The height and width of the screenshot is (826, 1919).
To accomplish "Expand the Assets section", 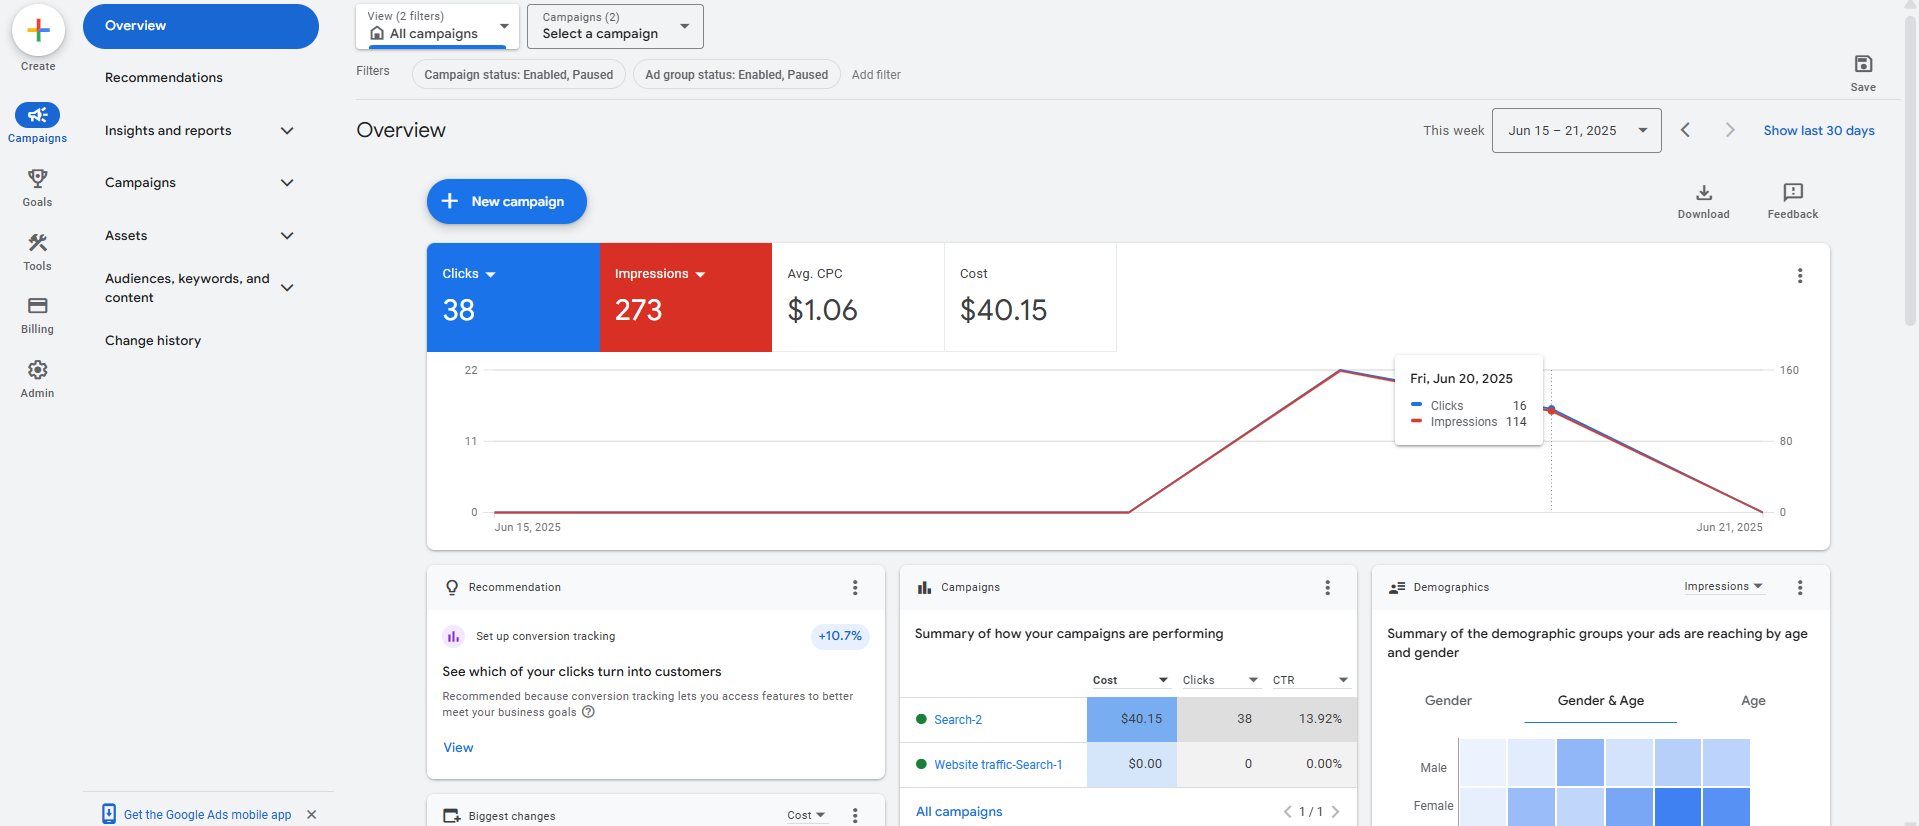I will (287, 236).
